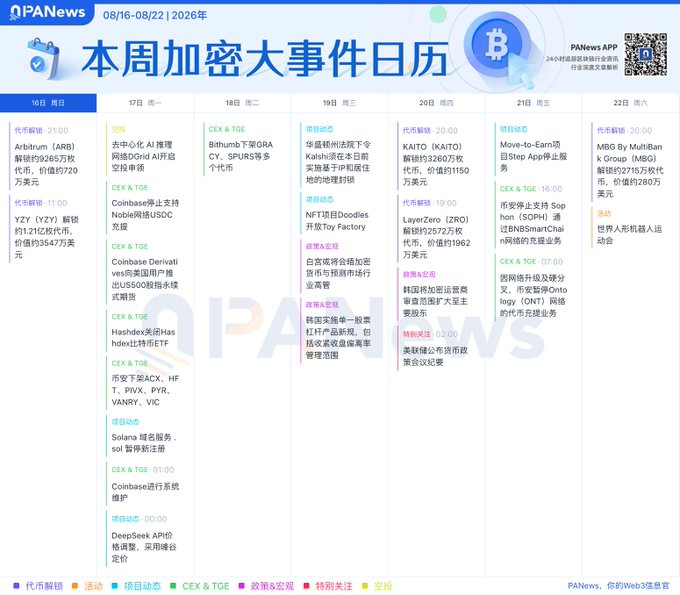Select the 20日 周四 day tab

tap(436, 103)
